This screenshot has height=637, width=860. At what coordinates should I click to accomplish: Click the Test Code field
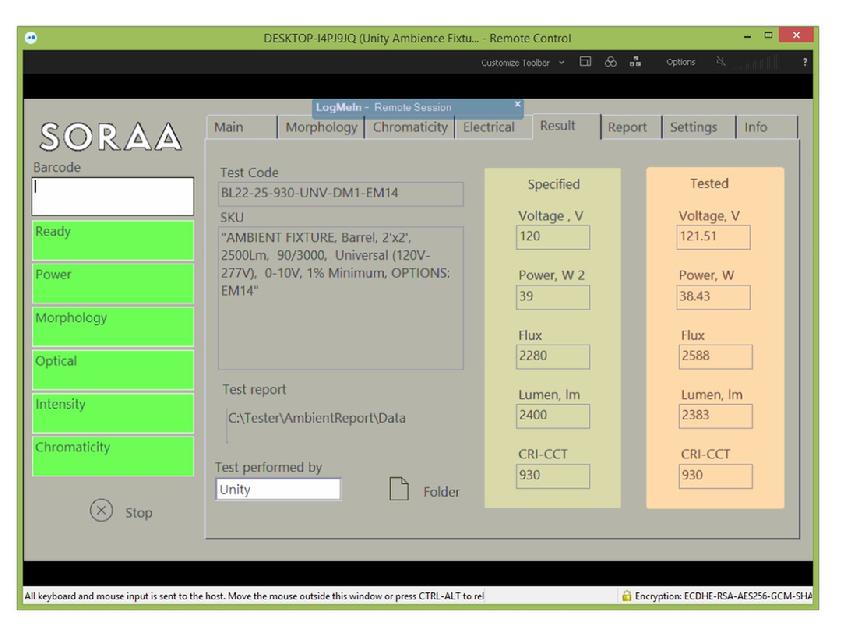tap(341, 194)
